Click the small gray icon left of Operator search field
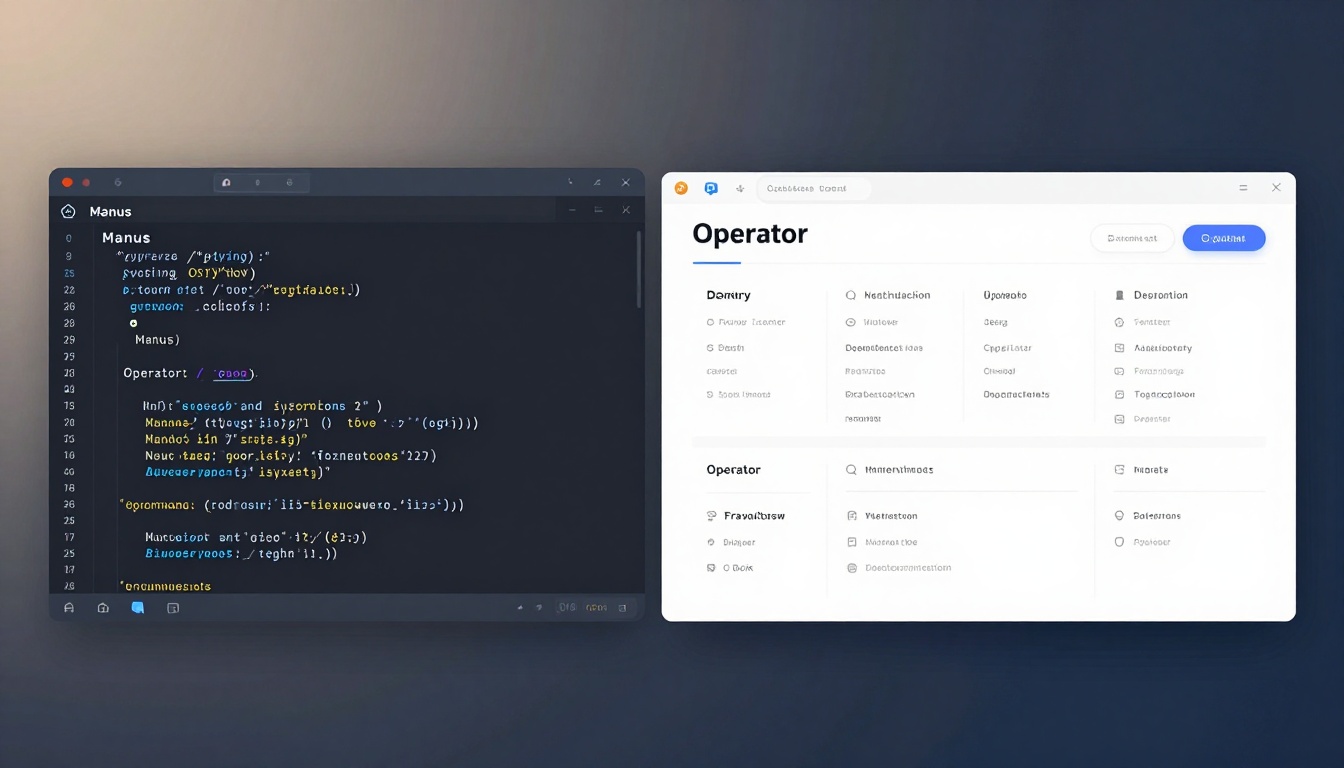 point(740,188)
